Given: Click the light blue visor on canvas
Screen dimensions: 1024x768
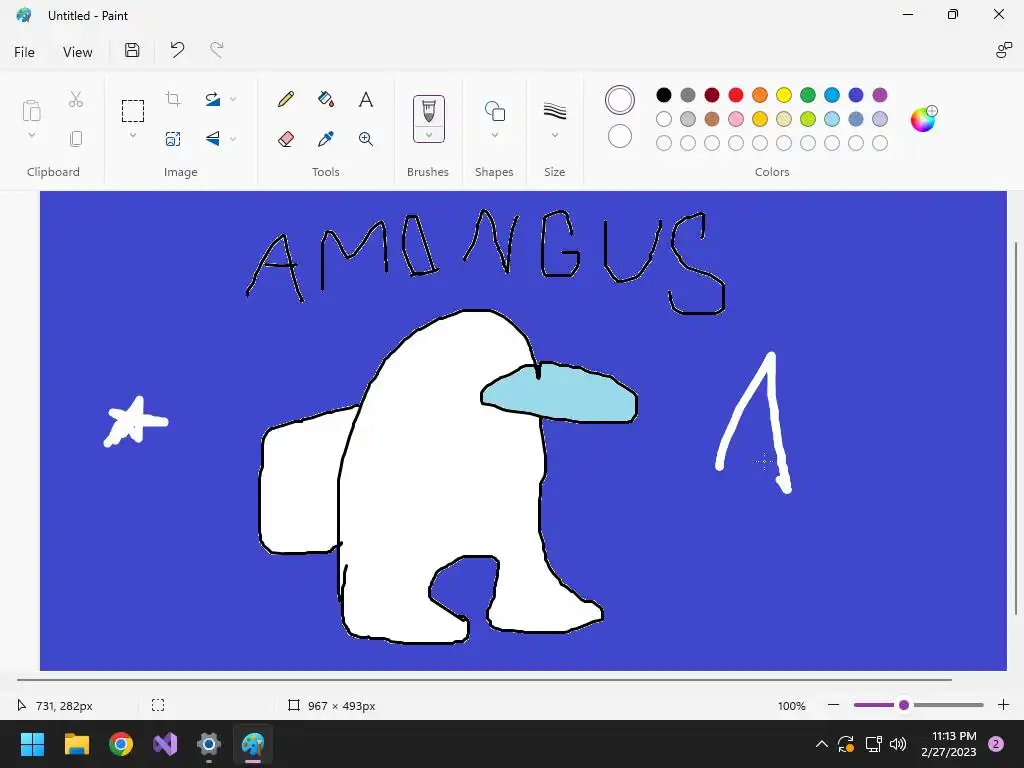Looking at the screenshot, I should pos(559,393).
